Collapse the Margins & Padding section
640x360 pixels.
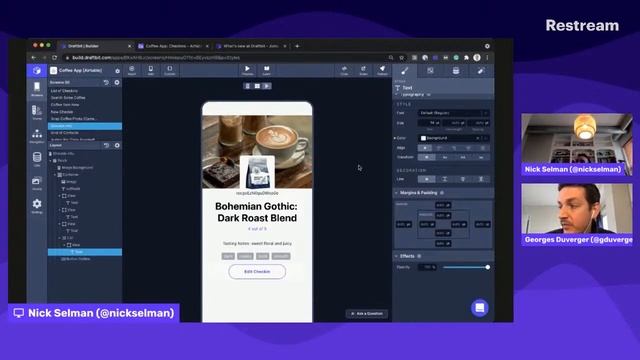click(x=396, y=193)
